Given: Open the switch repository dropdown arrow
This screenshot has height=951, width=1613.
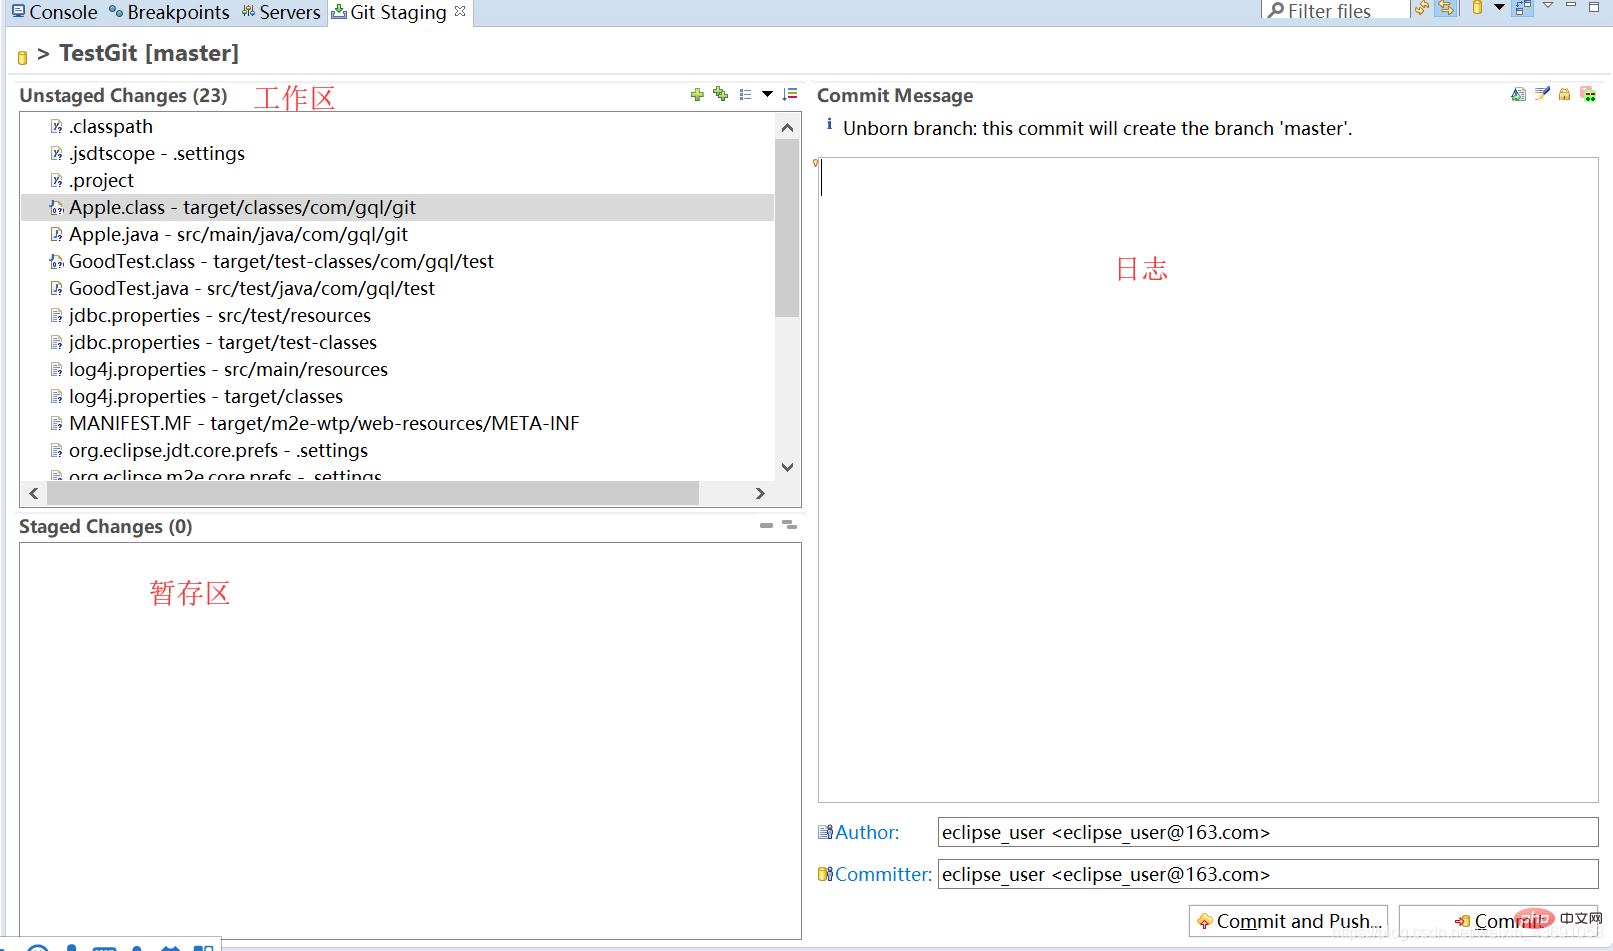Looking at the screenshot, I should tap(1499, 7).
